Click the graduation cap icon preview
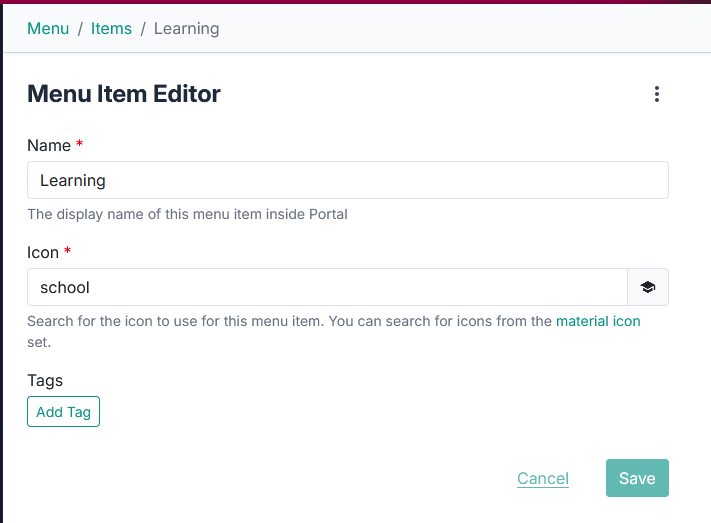Viewport: 711px width, 523px height. [648, 287]
